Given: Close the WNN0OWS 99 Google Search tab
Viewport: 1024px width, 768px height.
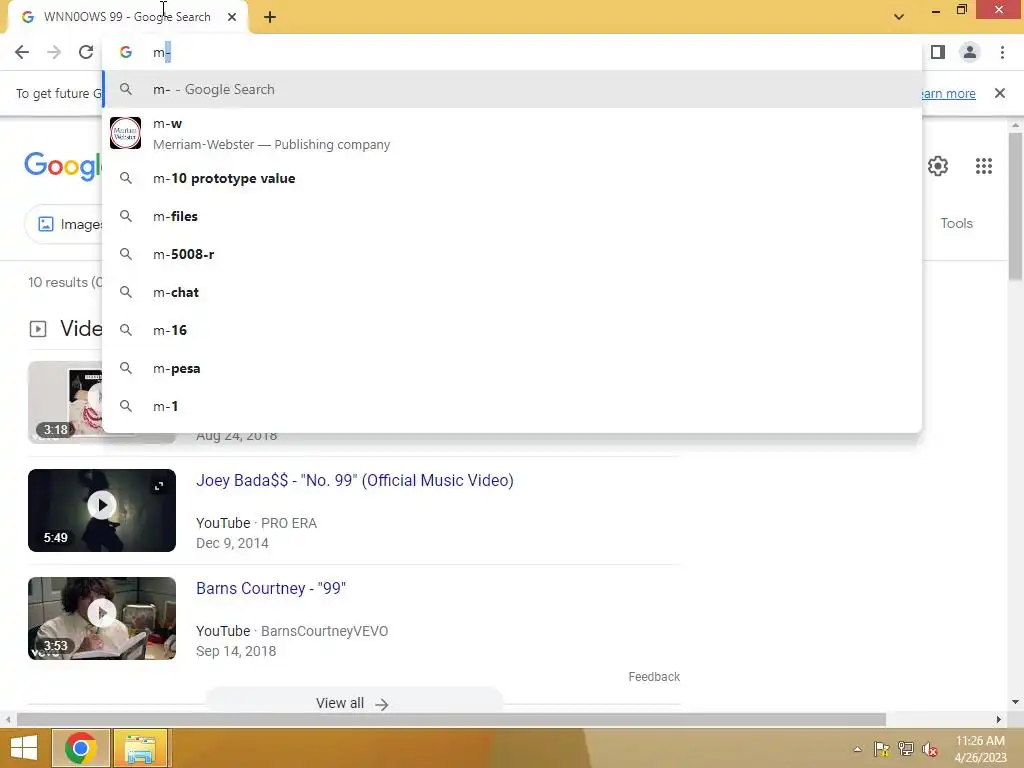Looking at the screenshot, I should pos(232,17).
